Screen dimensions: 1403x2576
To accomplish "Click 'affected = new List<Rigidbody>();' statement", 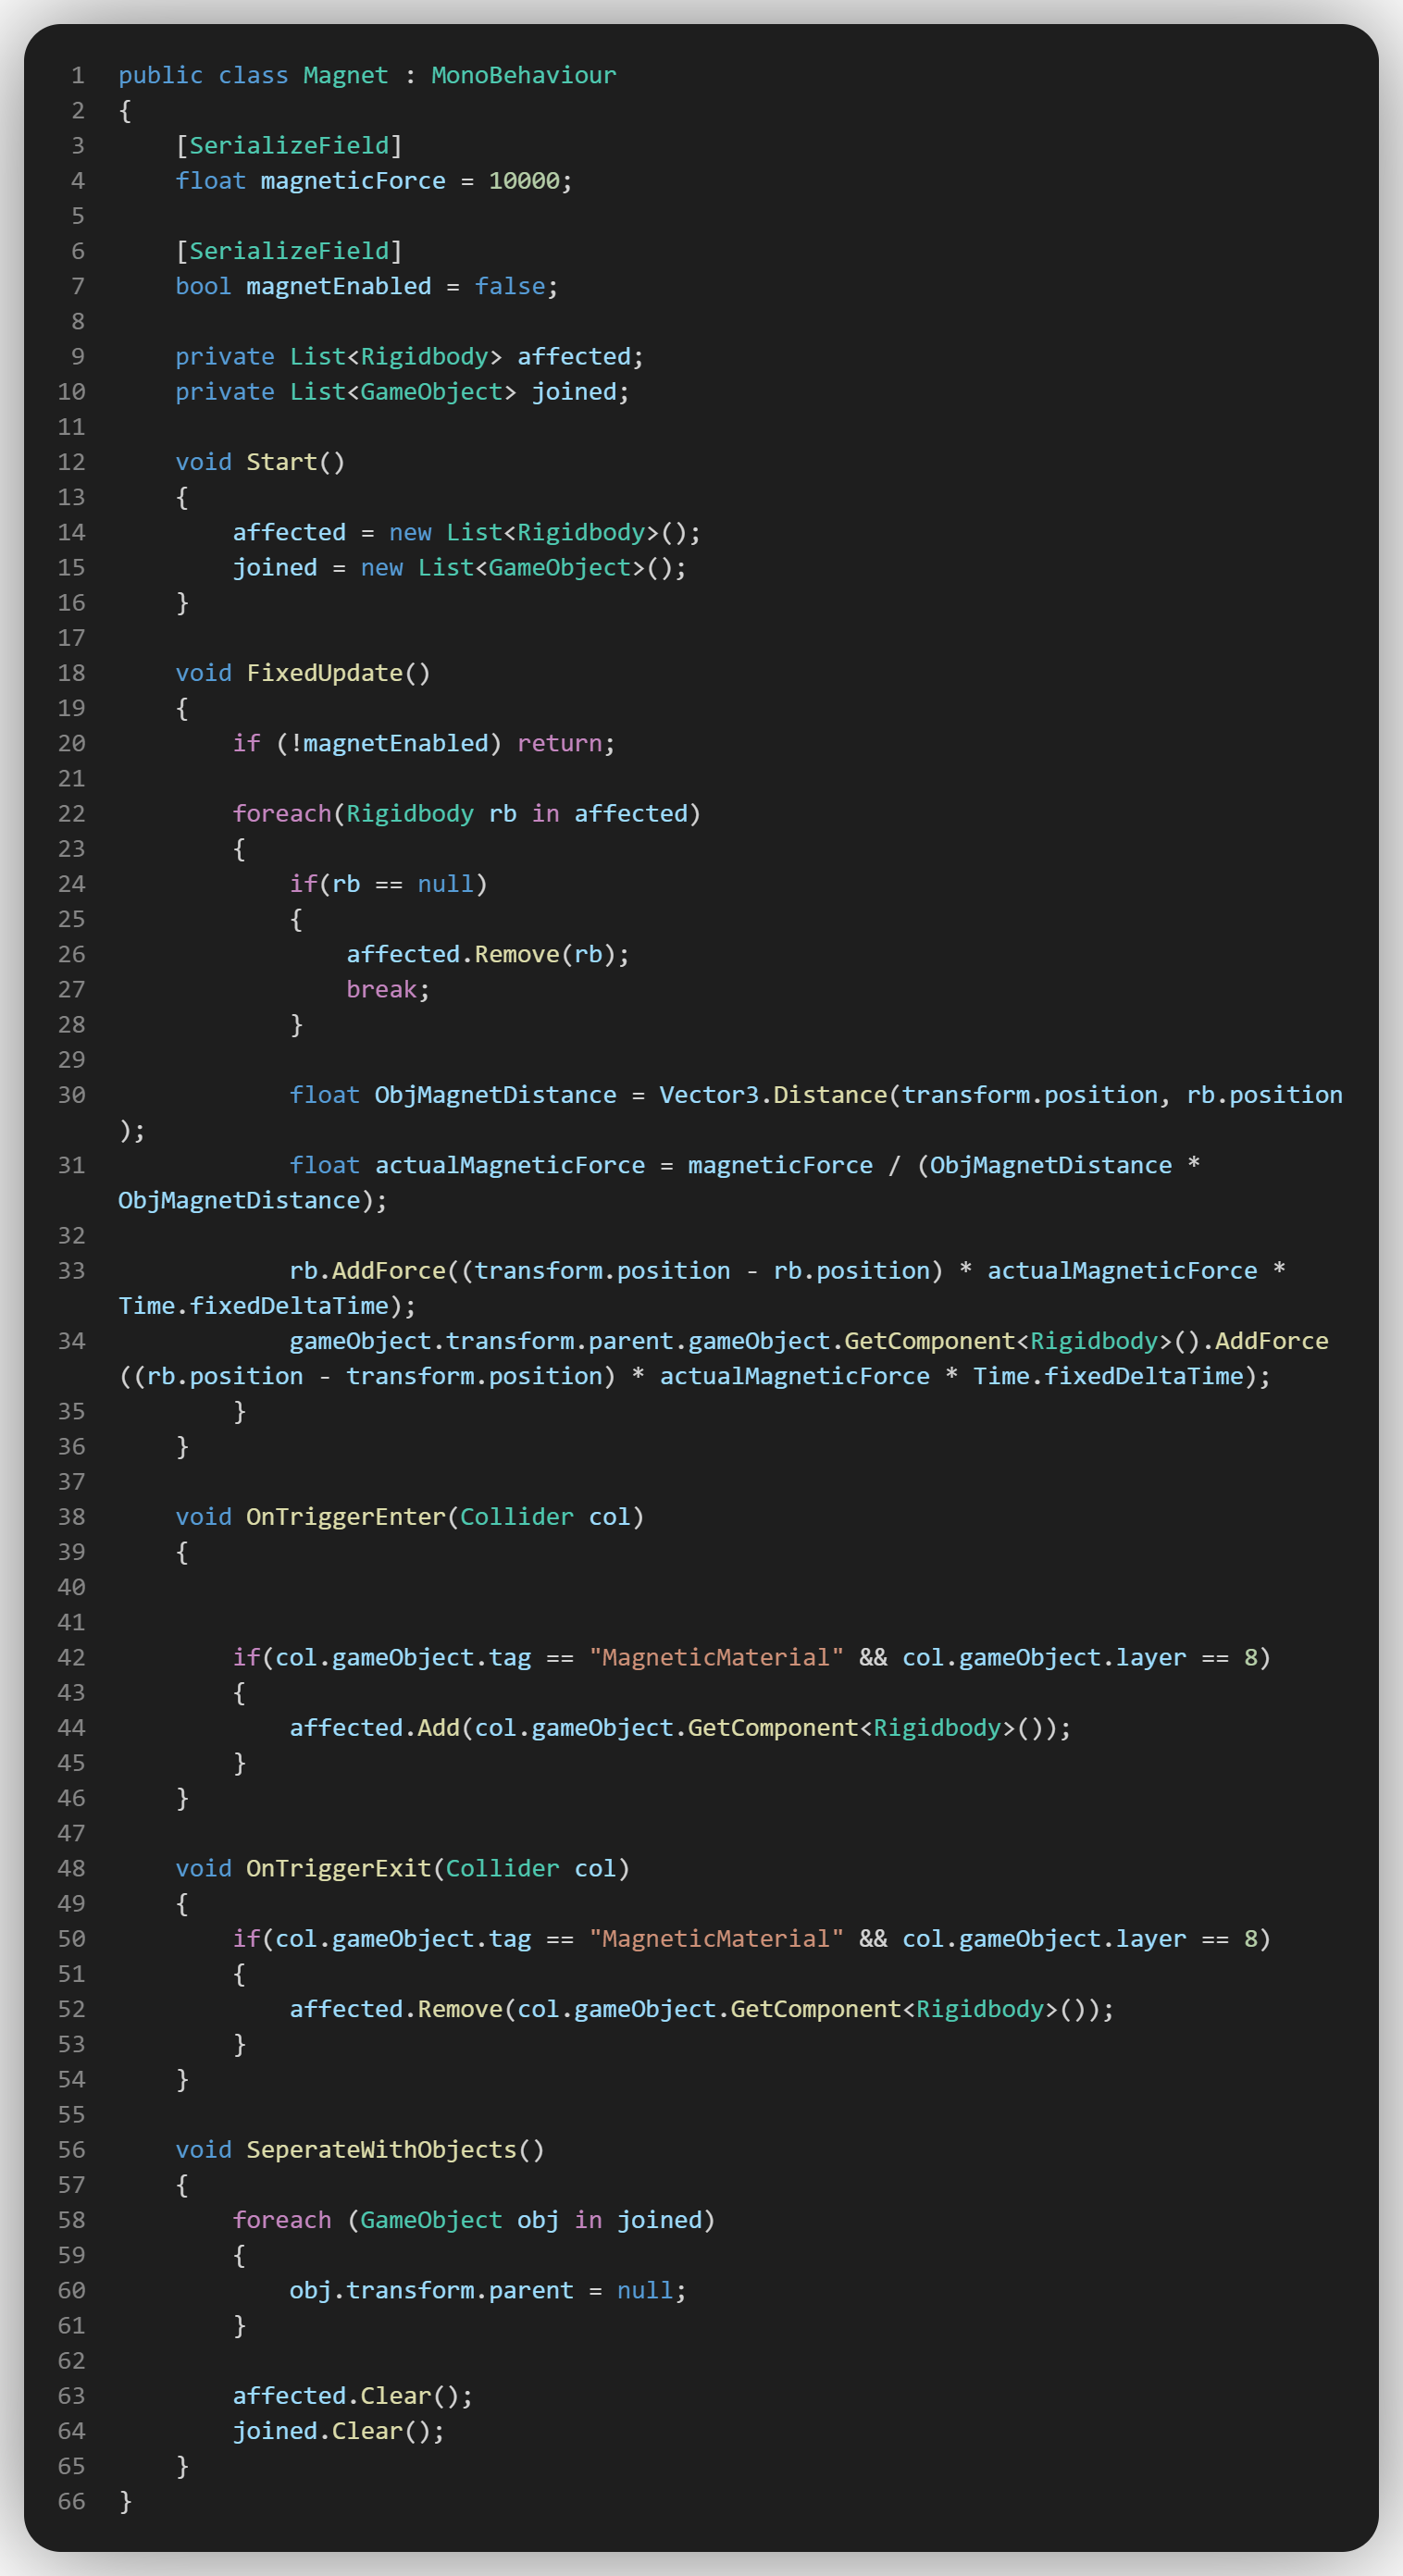I will 467,533.
